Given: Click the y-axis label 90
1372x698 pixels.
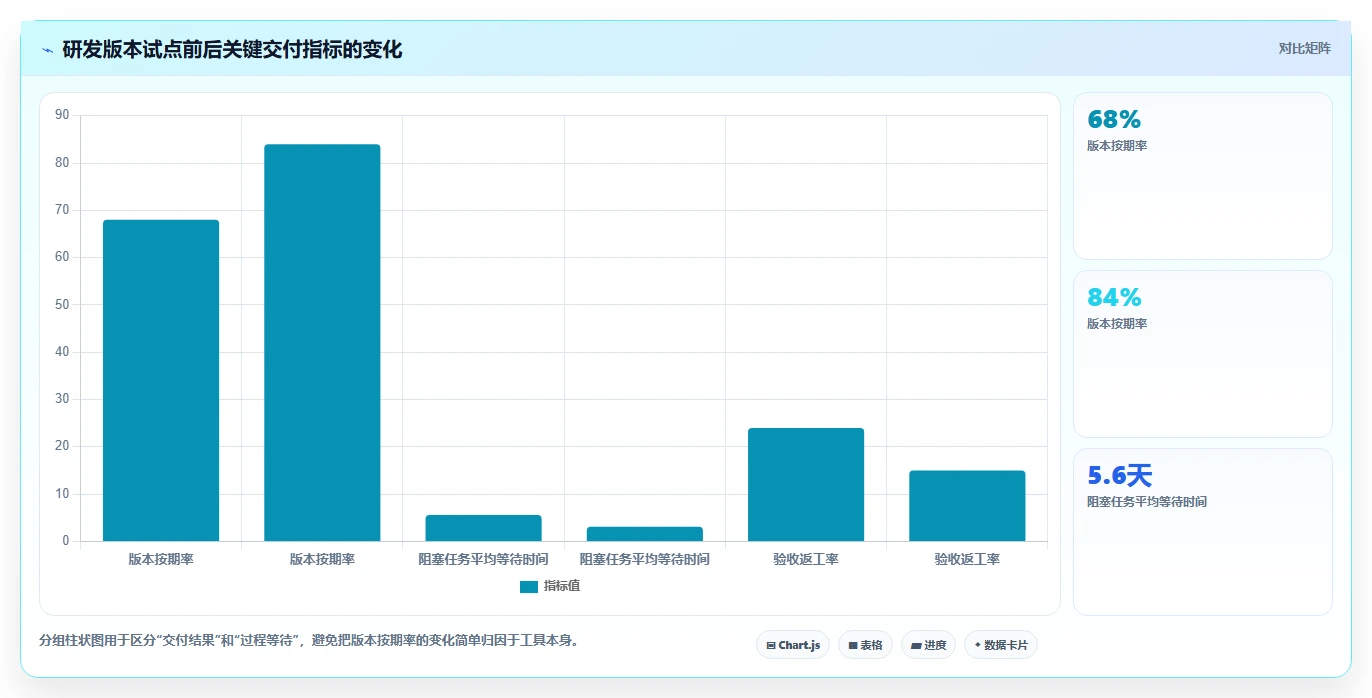Looking at the screenshot, I should click(x=62, y=115).
